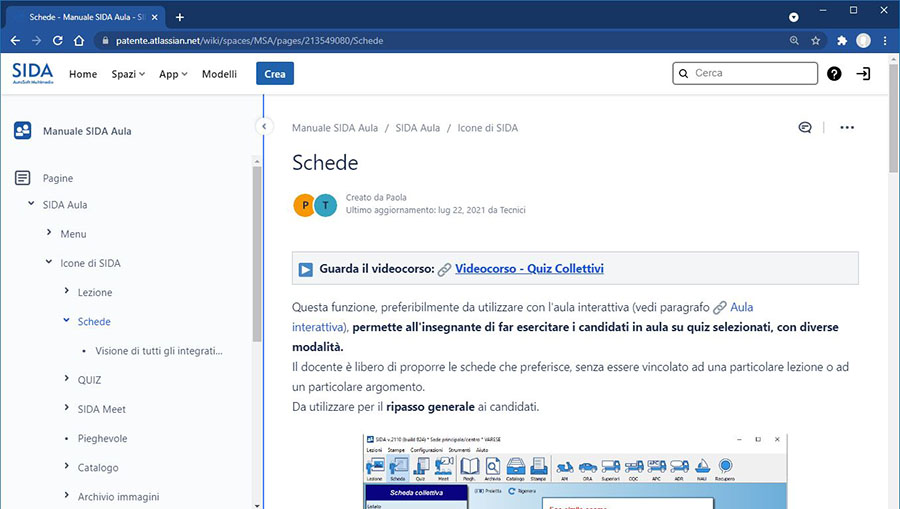Collapse the Icone di SIDA branch
Image resolution: width=900 pixels, height=509 pixels.
[x=49, y=263]
